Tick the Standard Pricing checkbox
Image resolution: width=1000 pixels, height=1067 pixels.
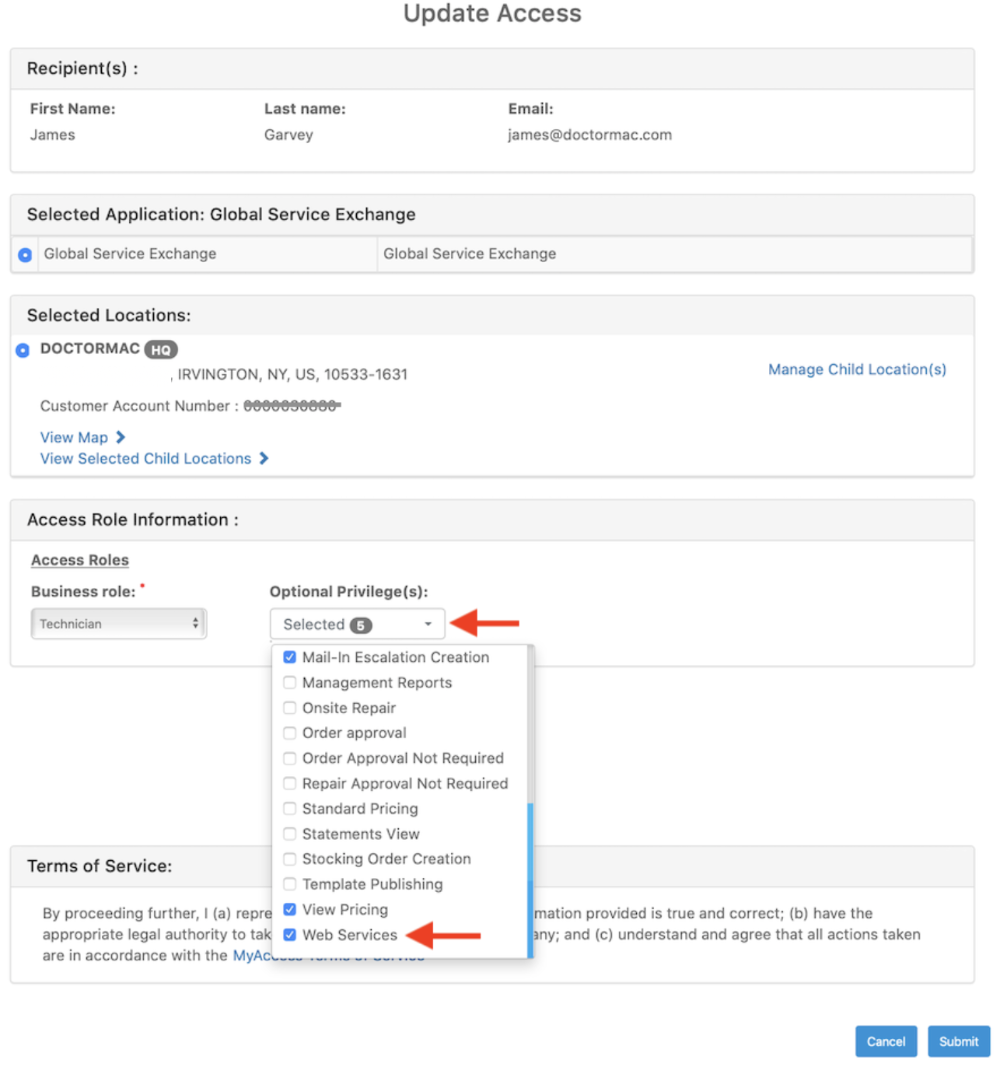[x=290, y=808]
